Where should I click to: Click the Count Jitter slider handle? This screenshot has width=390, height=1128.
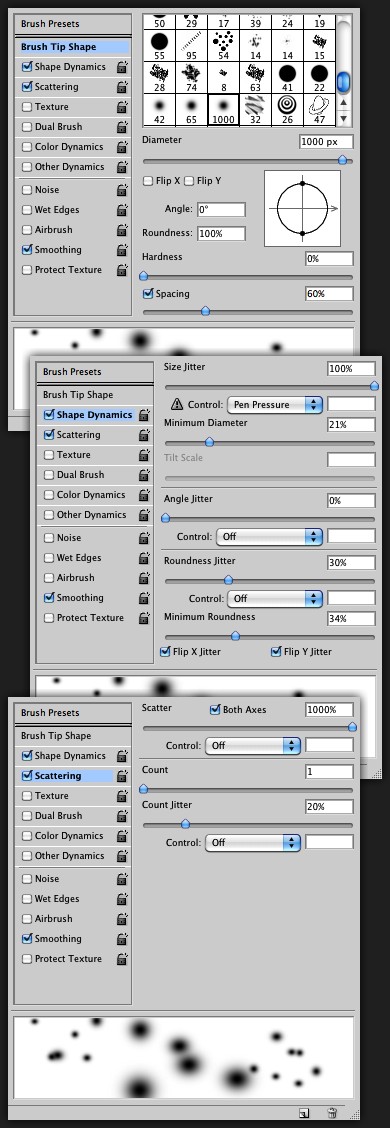coord(185,824)
